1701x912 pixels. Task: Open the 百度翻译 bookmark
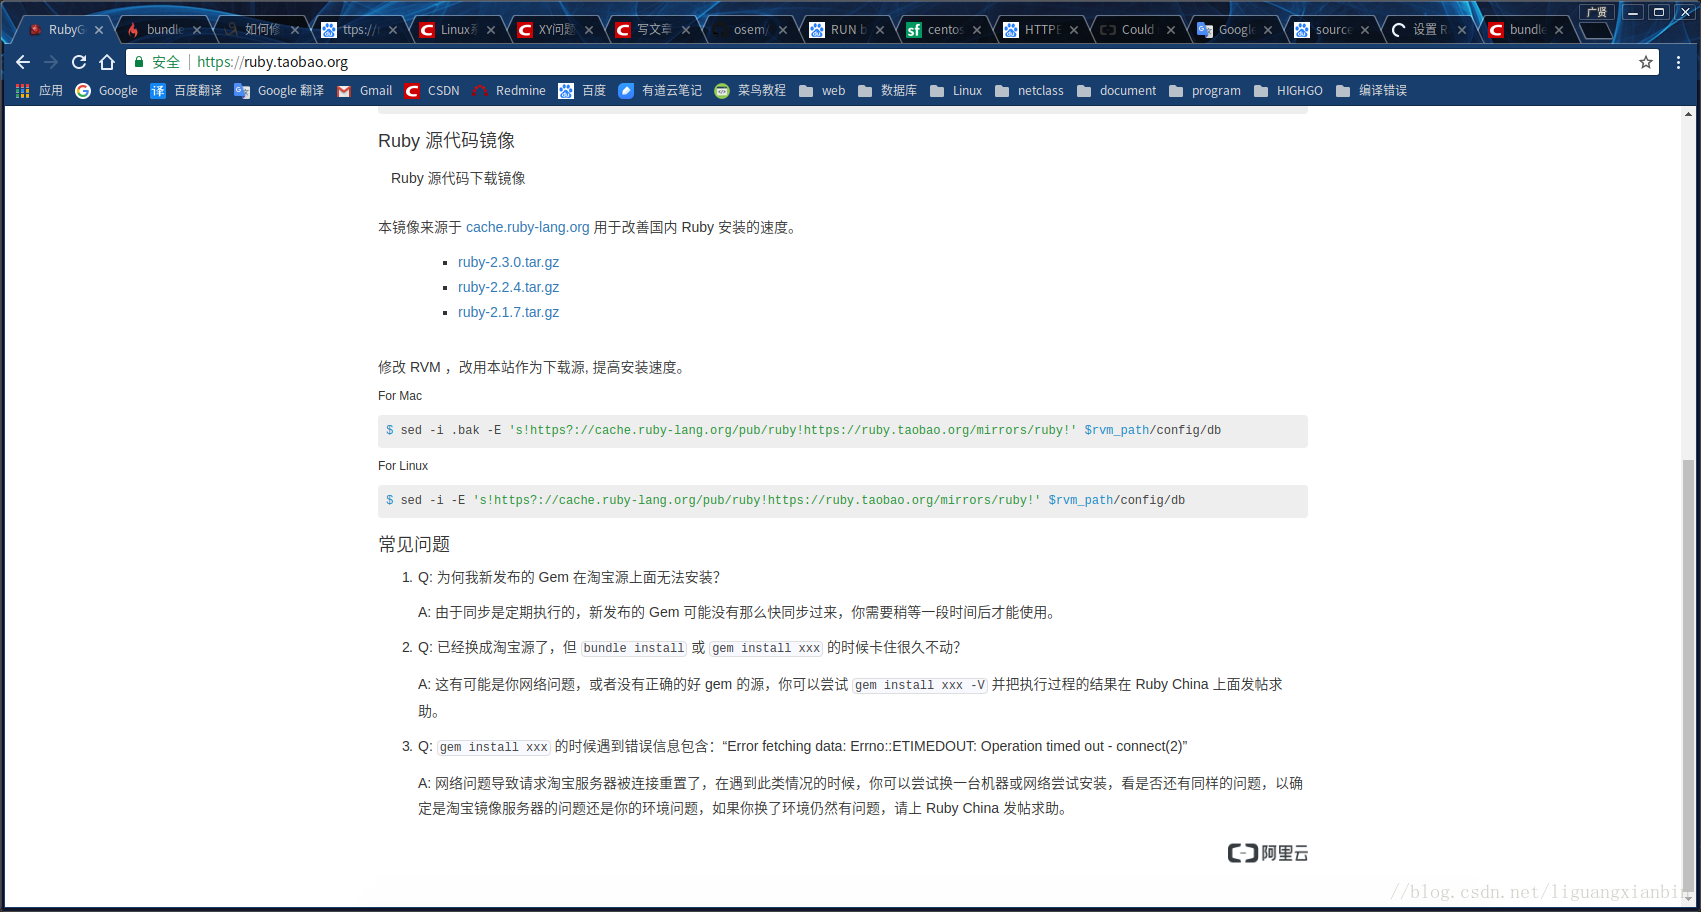[186, 91]
